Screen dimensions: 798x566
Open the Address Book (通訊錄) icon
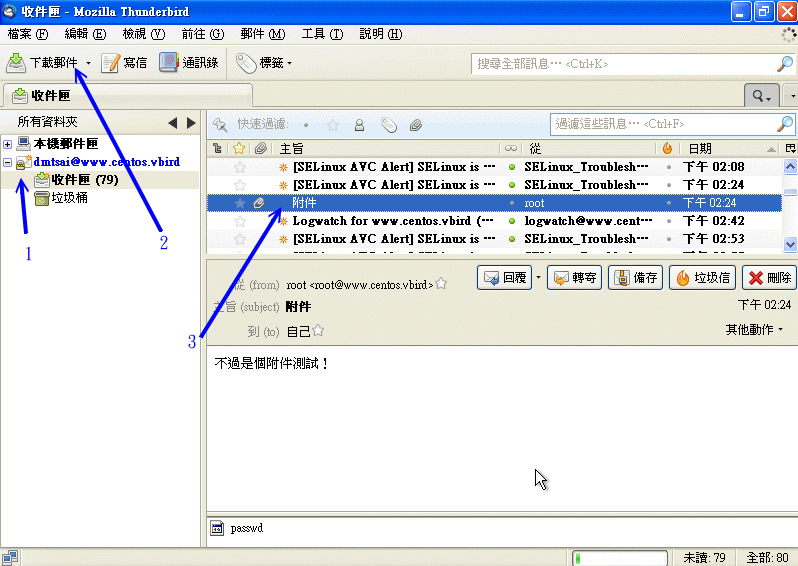click(169, 63)
